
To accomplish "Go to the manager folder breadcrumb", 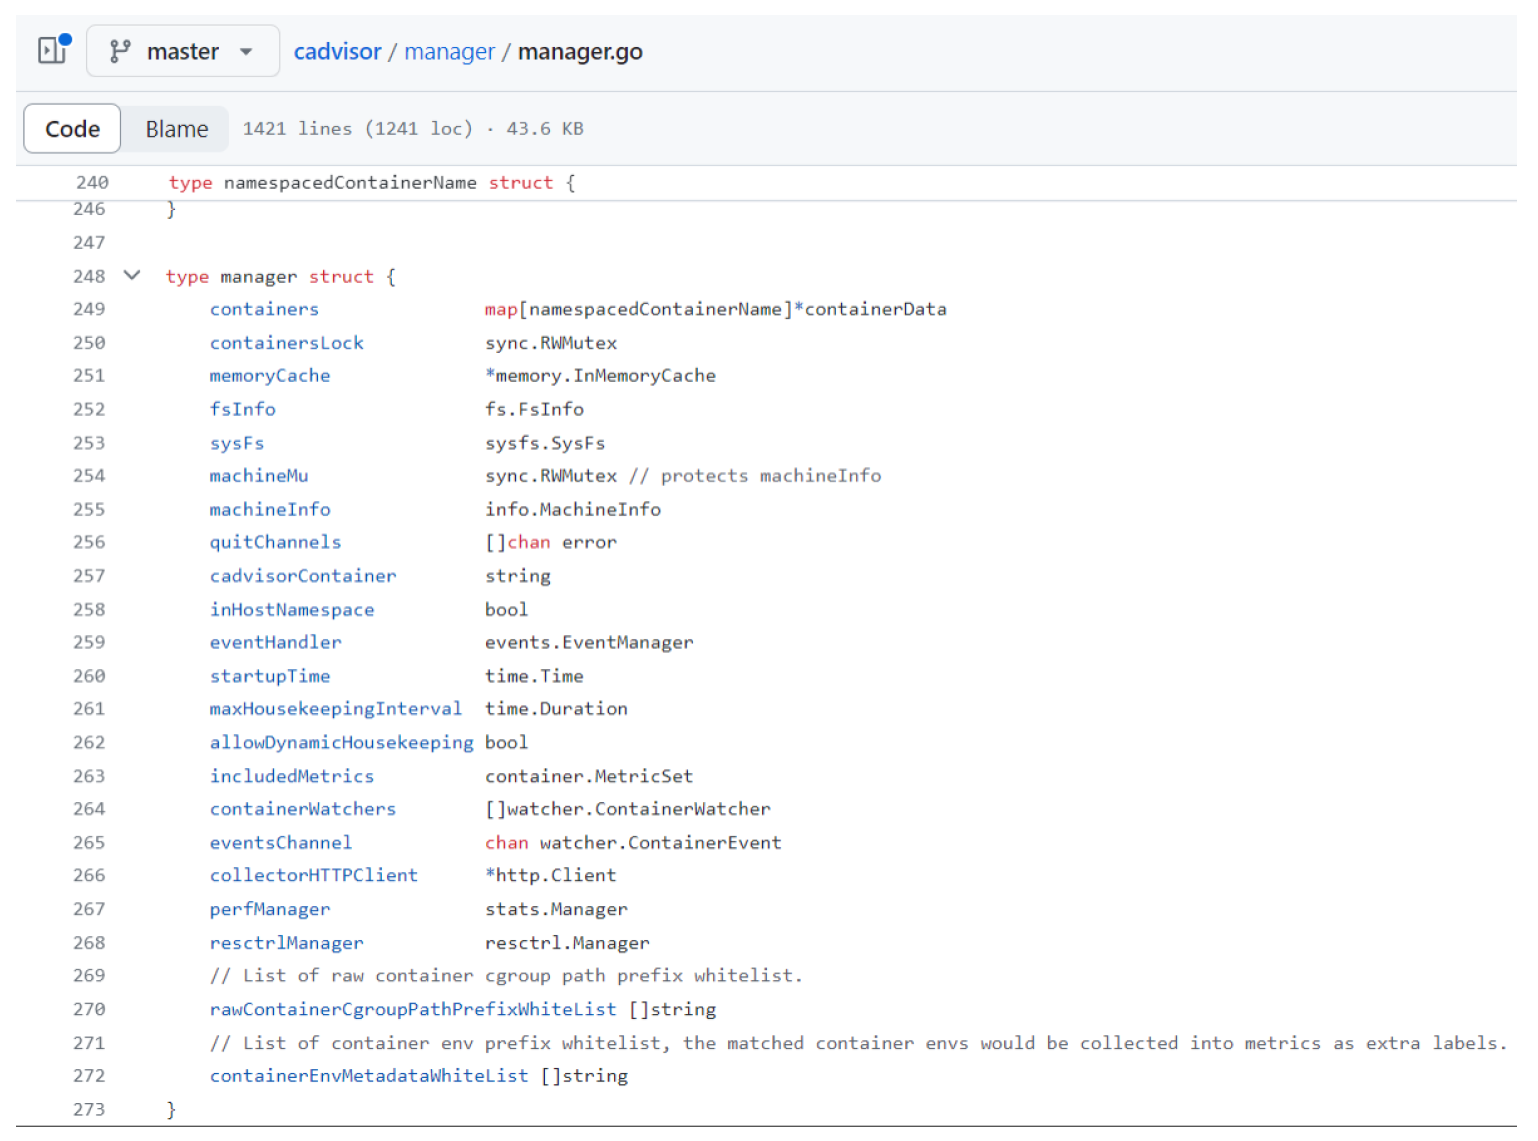I will click(x=449, y=51).
